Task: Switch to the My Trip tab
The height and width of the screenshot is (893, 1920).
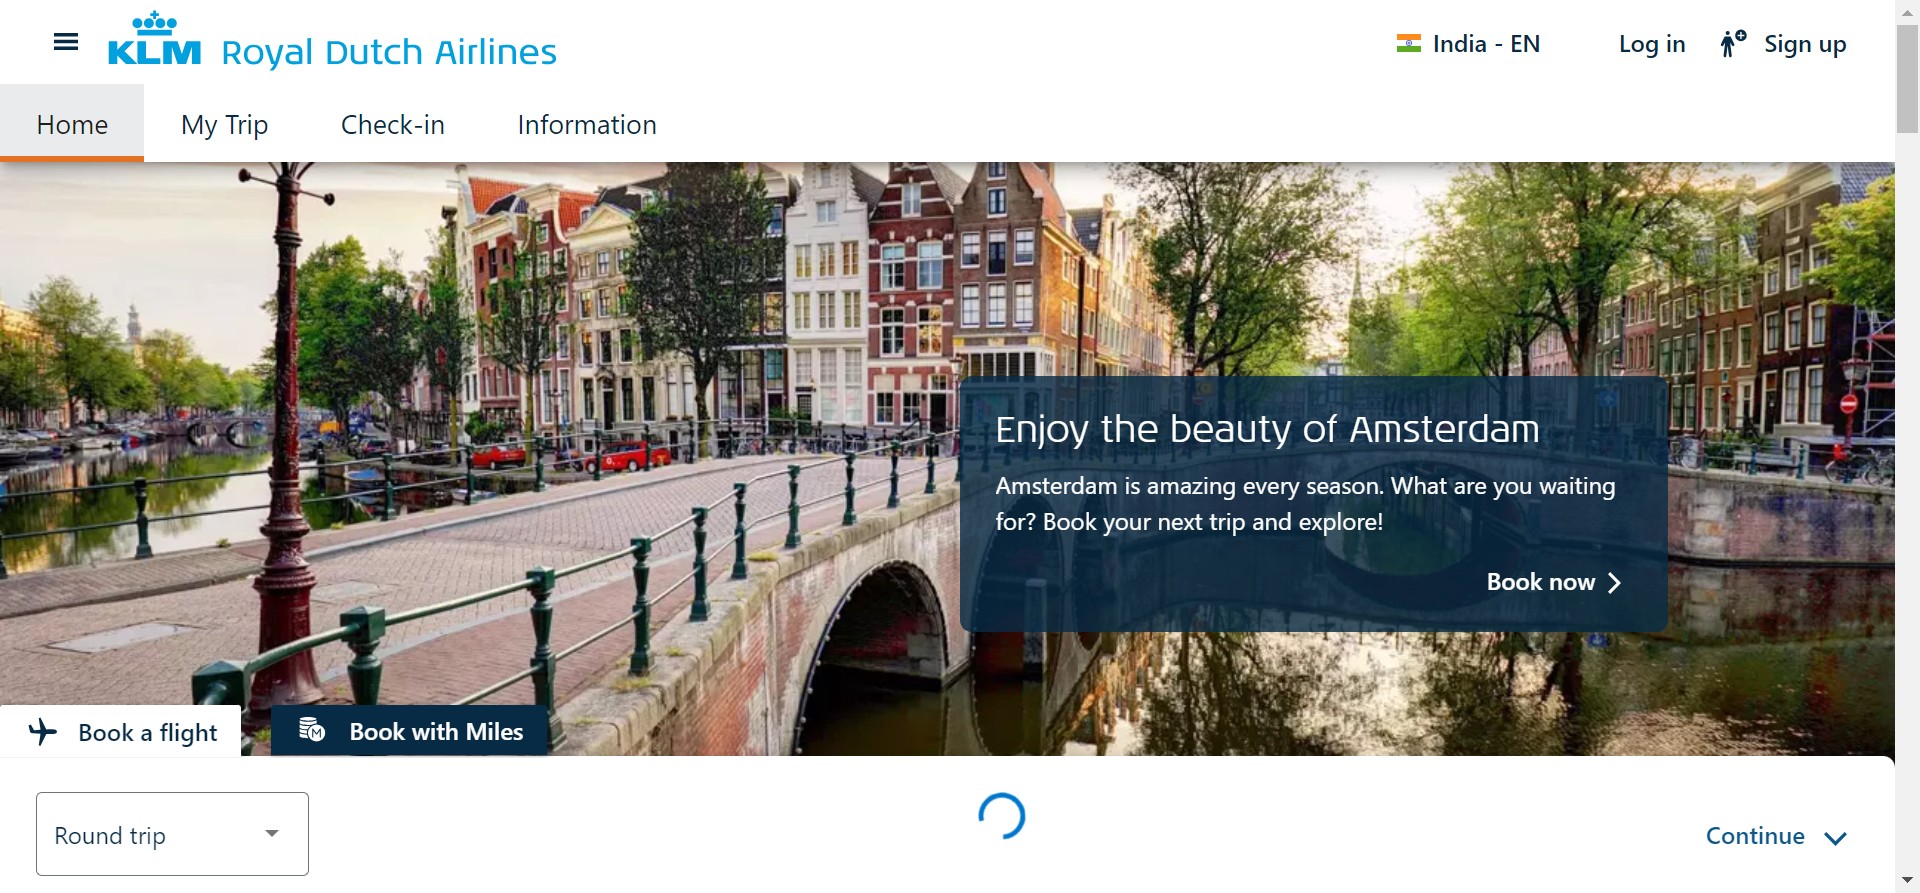Action: coord(224,125)
